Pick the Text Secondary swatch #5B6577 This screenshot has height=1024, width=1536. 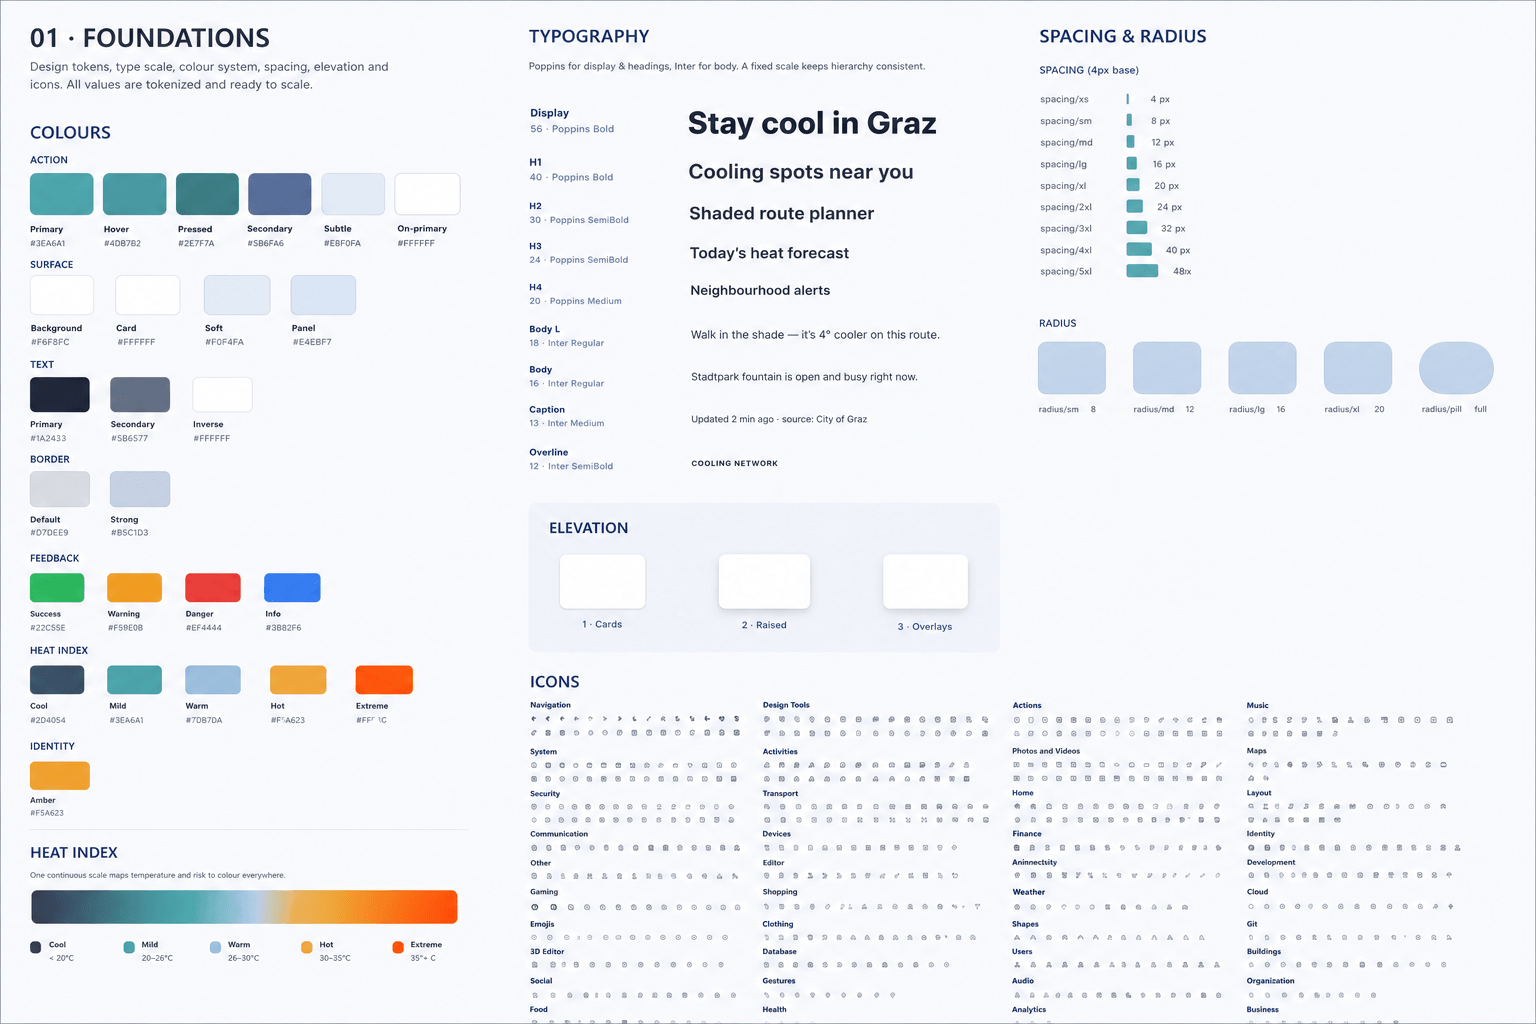point(140,395)
